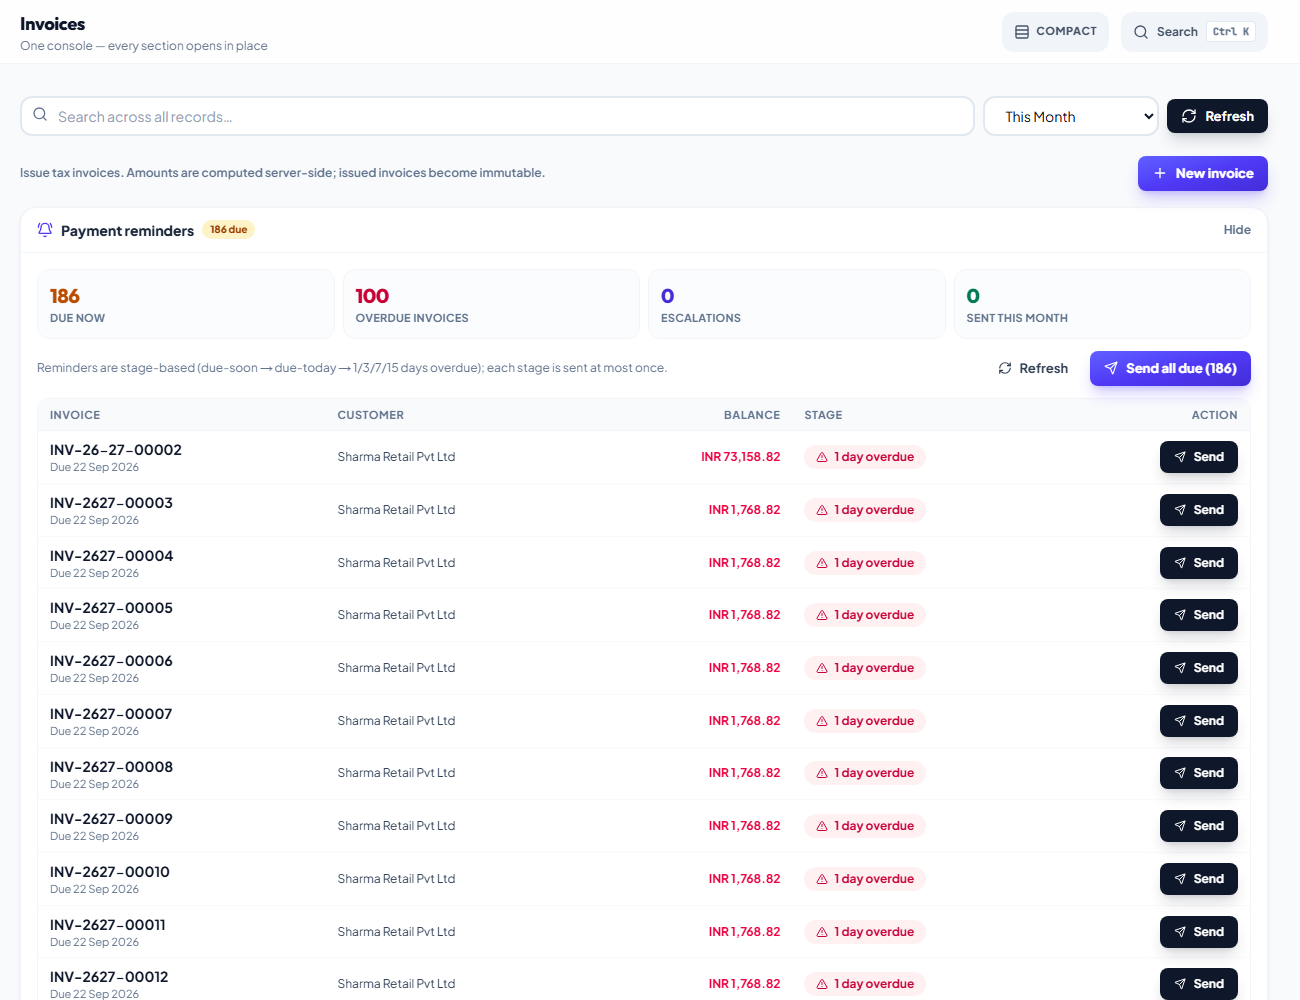Send reminder for INV-2627-00006
This screenshot has width=1300, height=1000.
(x=1199, y=668)
